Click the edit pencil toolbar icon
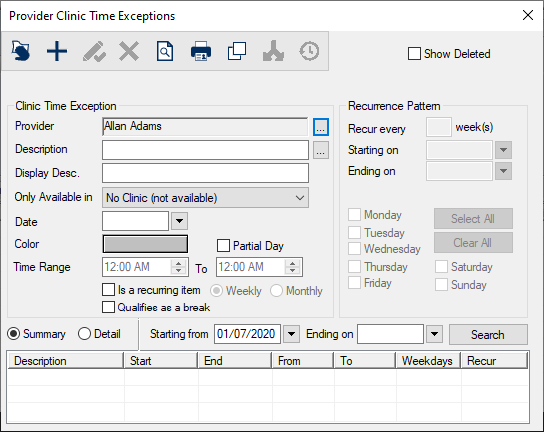Screen dimensions: 544x432 pos(94,51)
